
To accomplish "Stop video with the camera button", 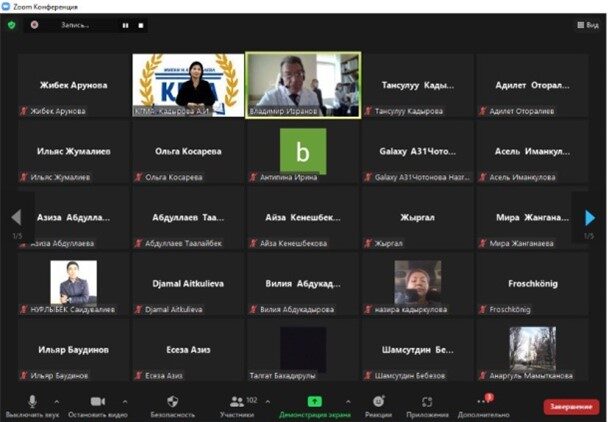I will click(98, 402).
